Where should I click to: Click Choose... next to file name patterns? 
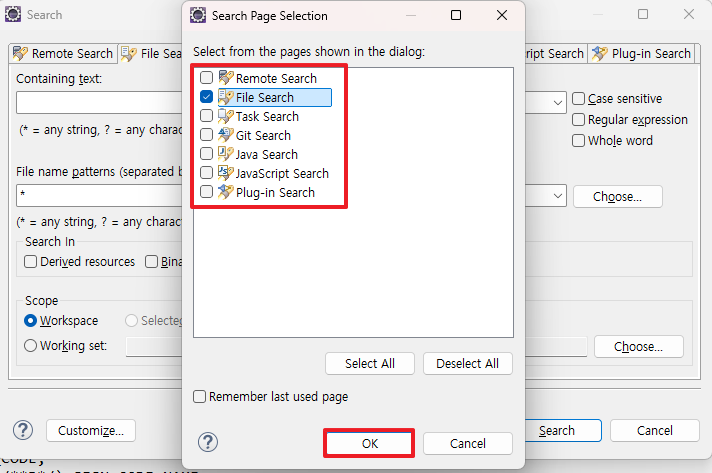pyautogui.click(x=618, y=197)
